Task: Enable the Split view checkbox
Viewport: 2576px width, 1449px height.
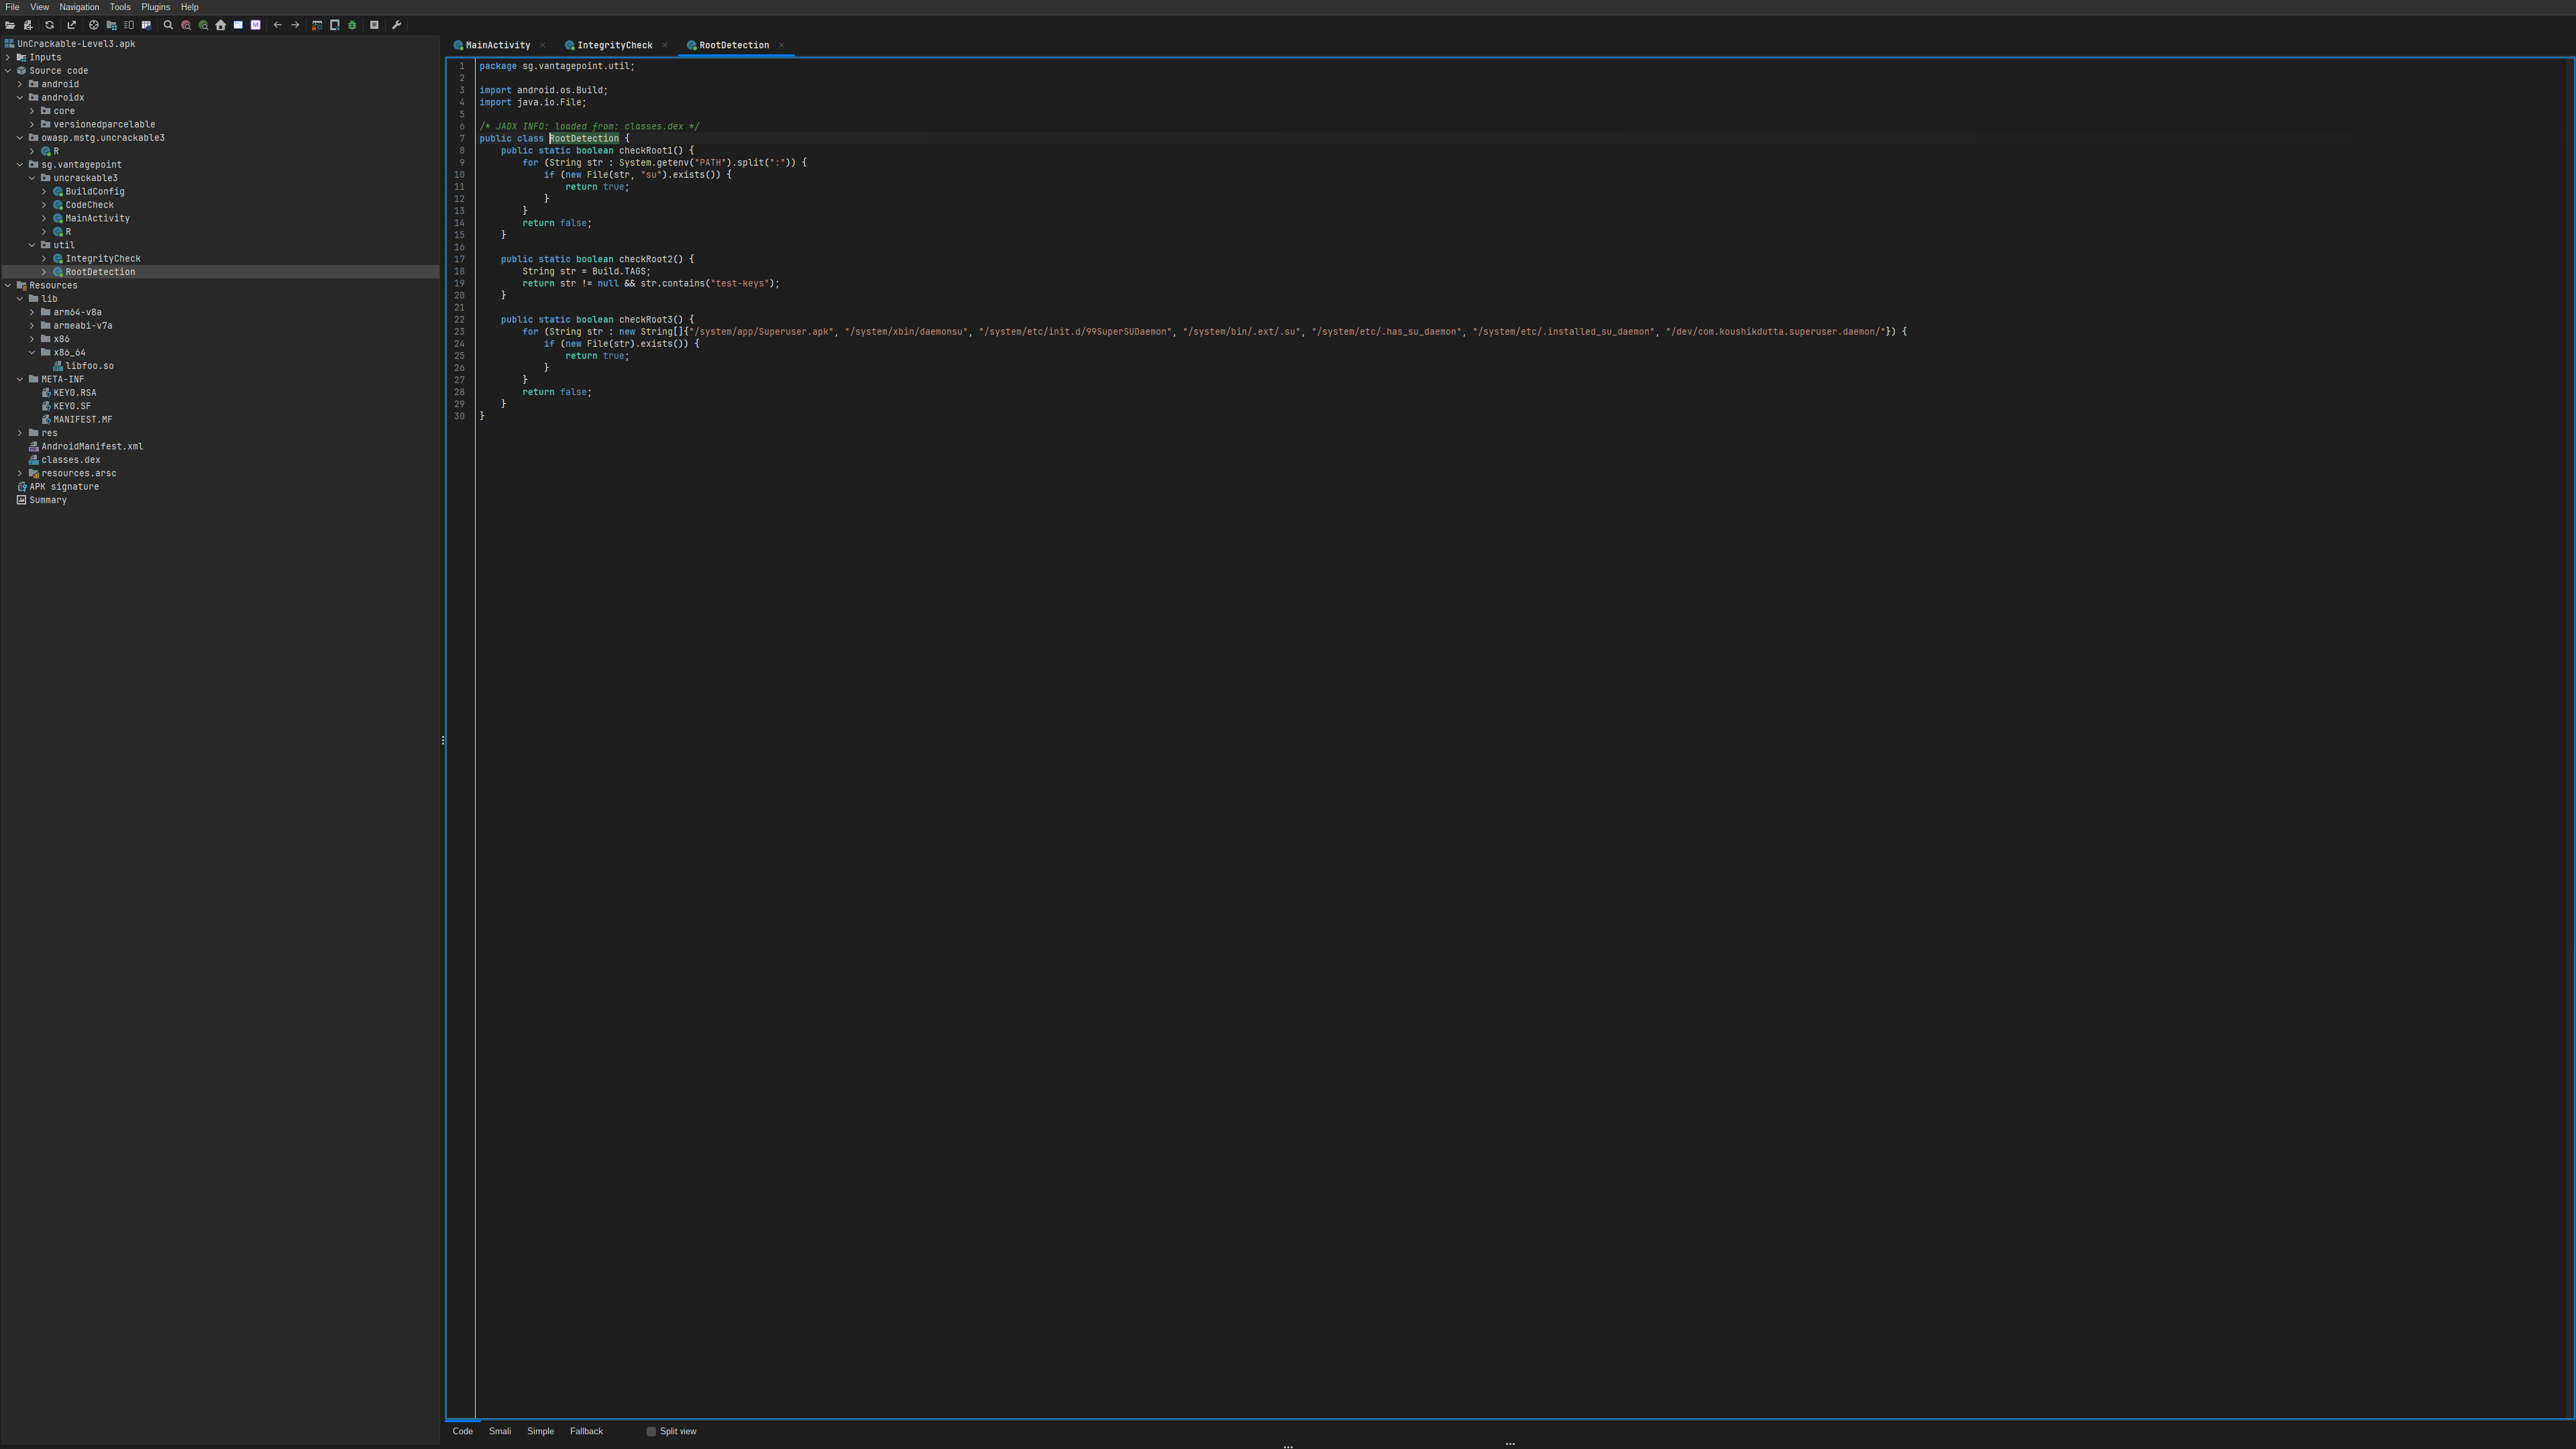Action: coord(651,1431)
